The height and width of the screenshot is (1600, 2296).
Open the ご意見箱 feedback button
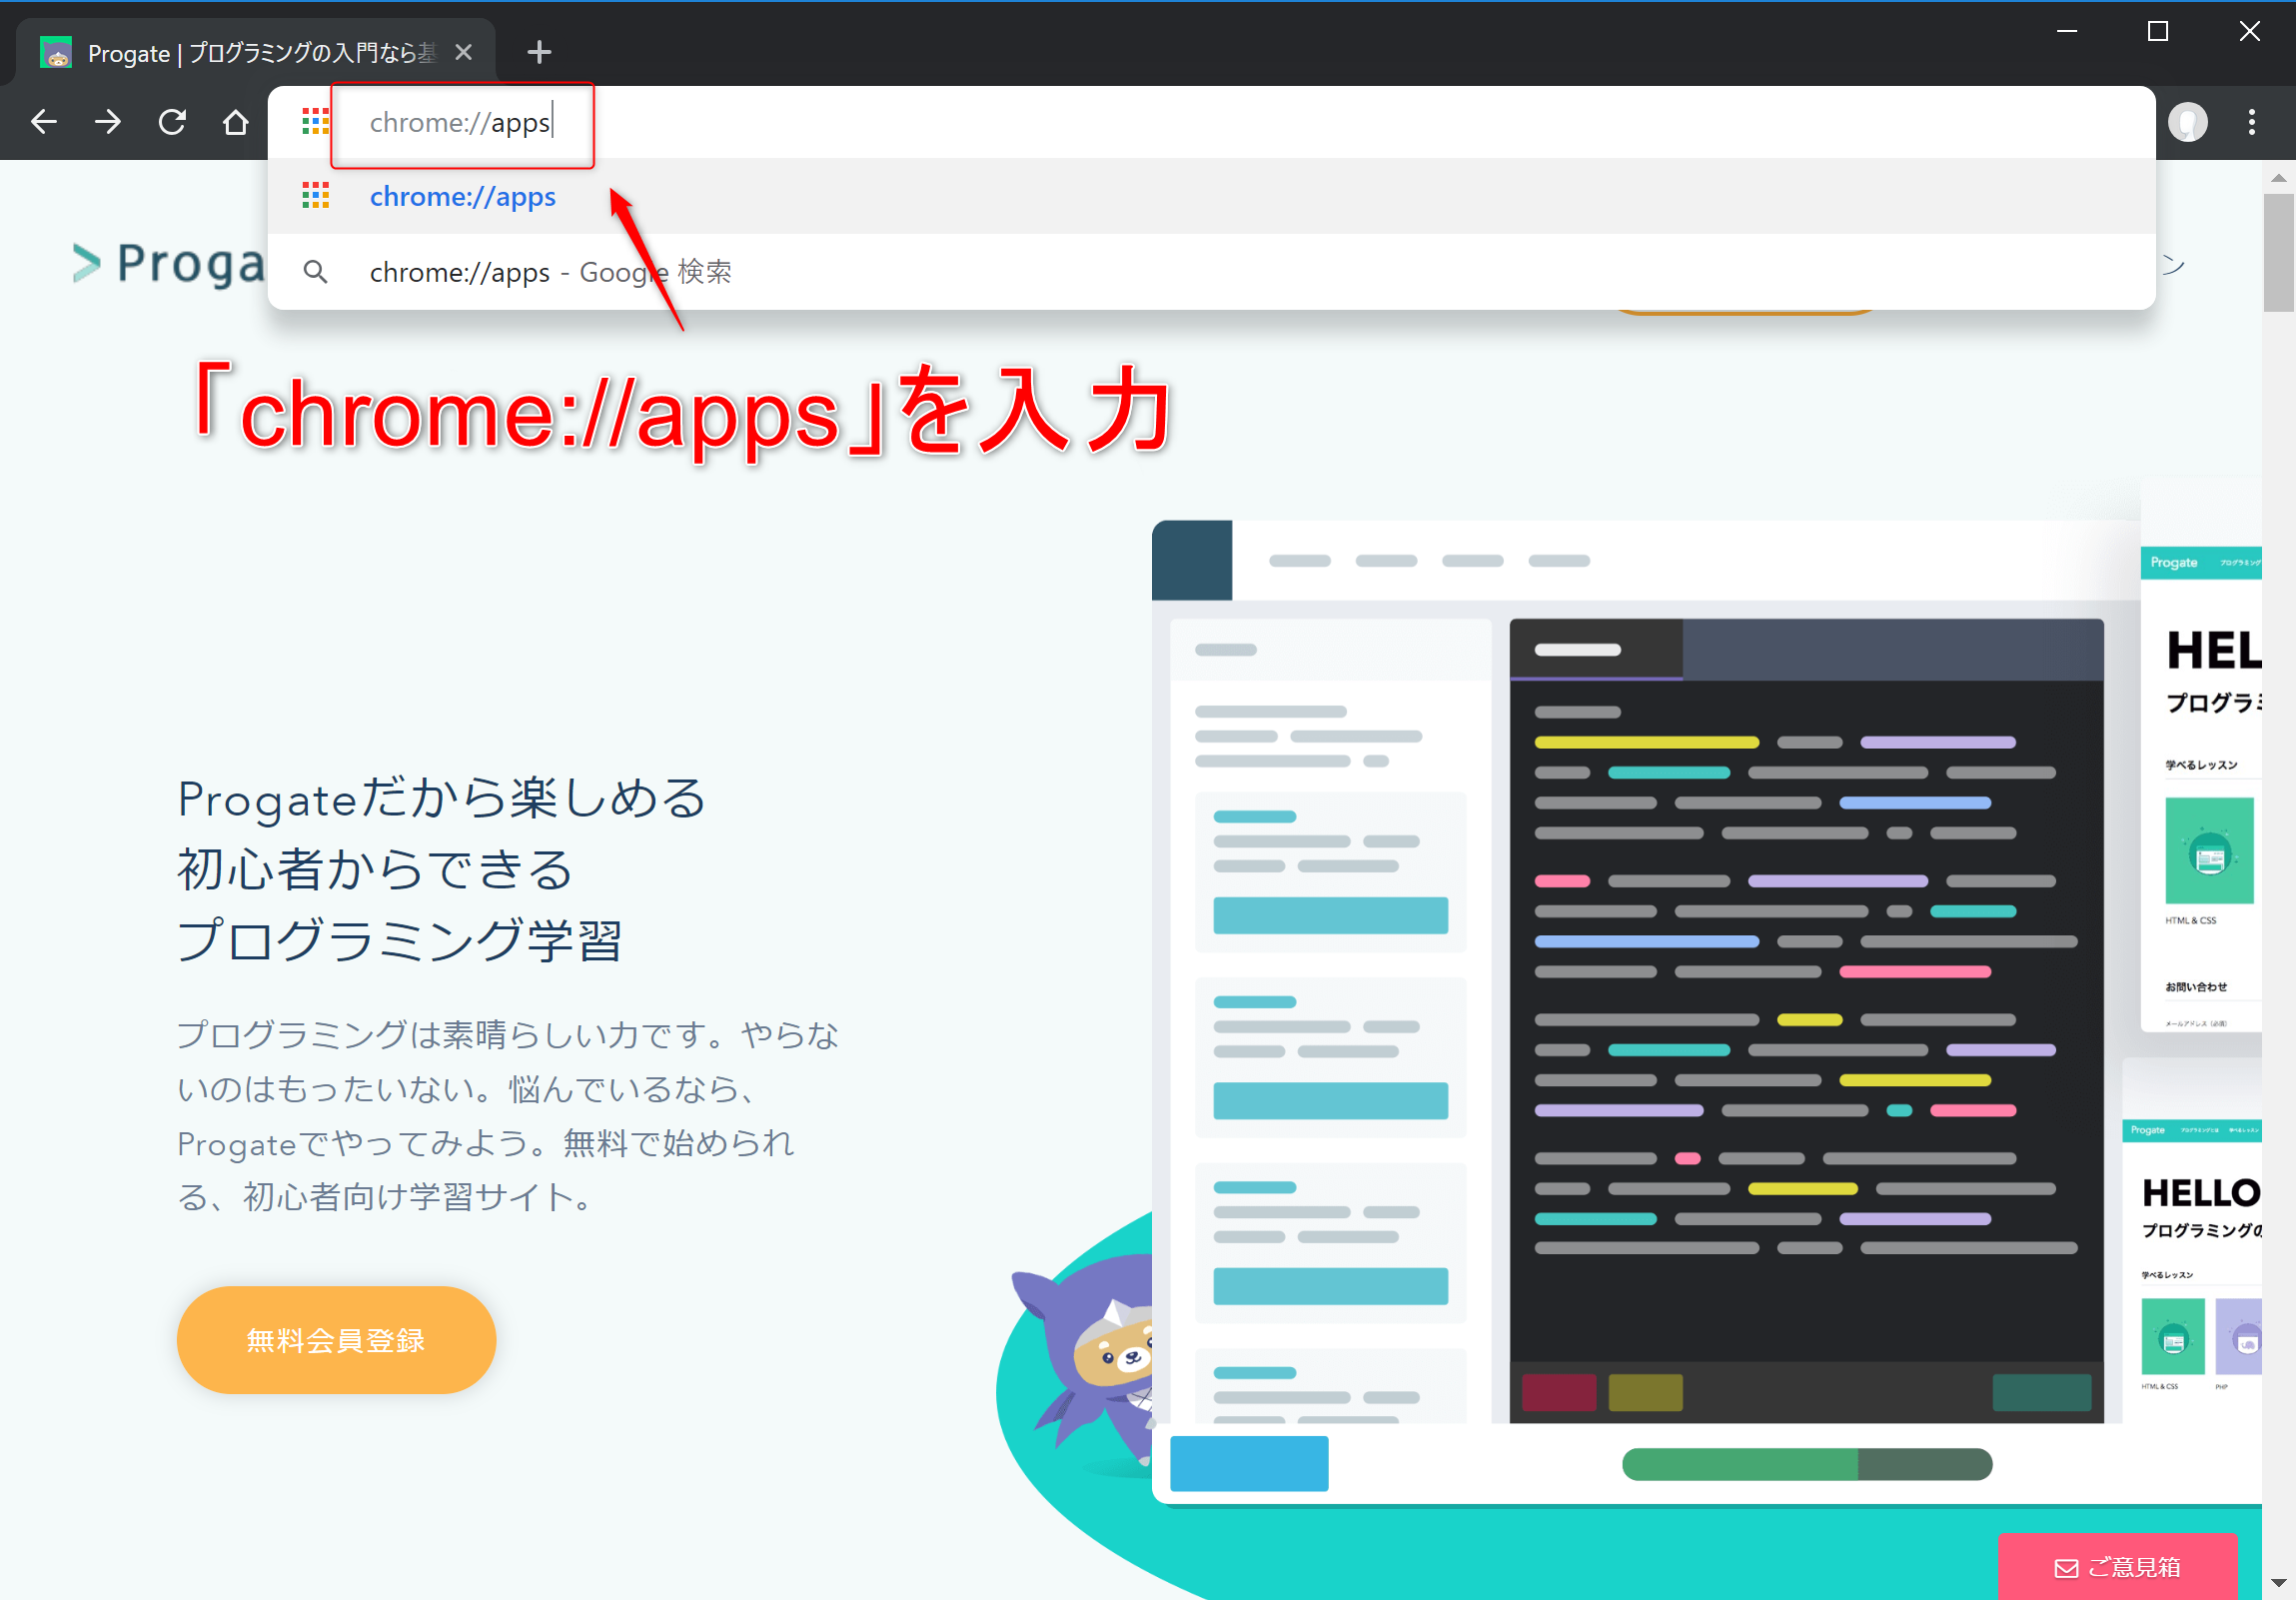point(2116,1566)
